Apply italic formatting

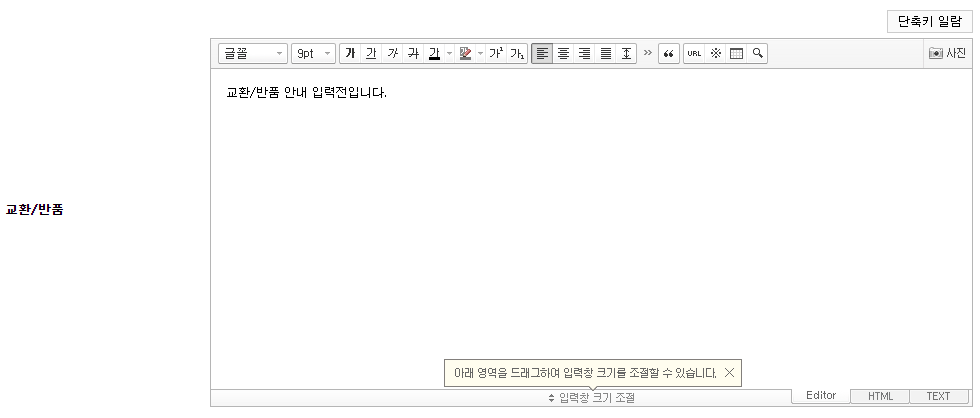392,54
